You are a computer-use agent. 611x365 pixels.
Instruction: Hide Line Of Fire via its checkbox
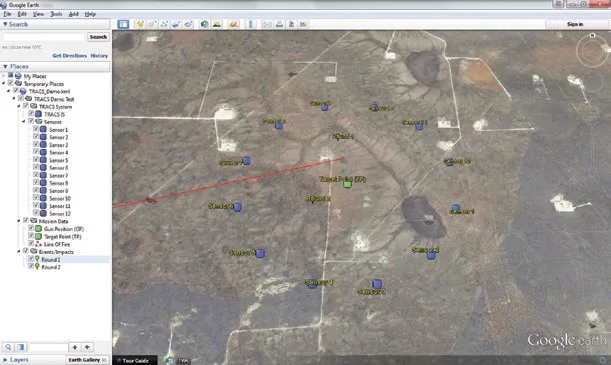point(31,244)
